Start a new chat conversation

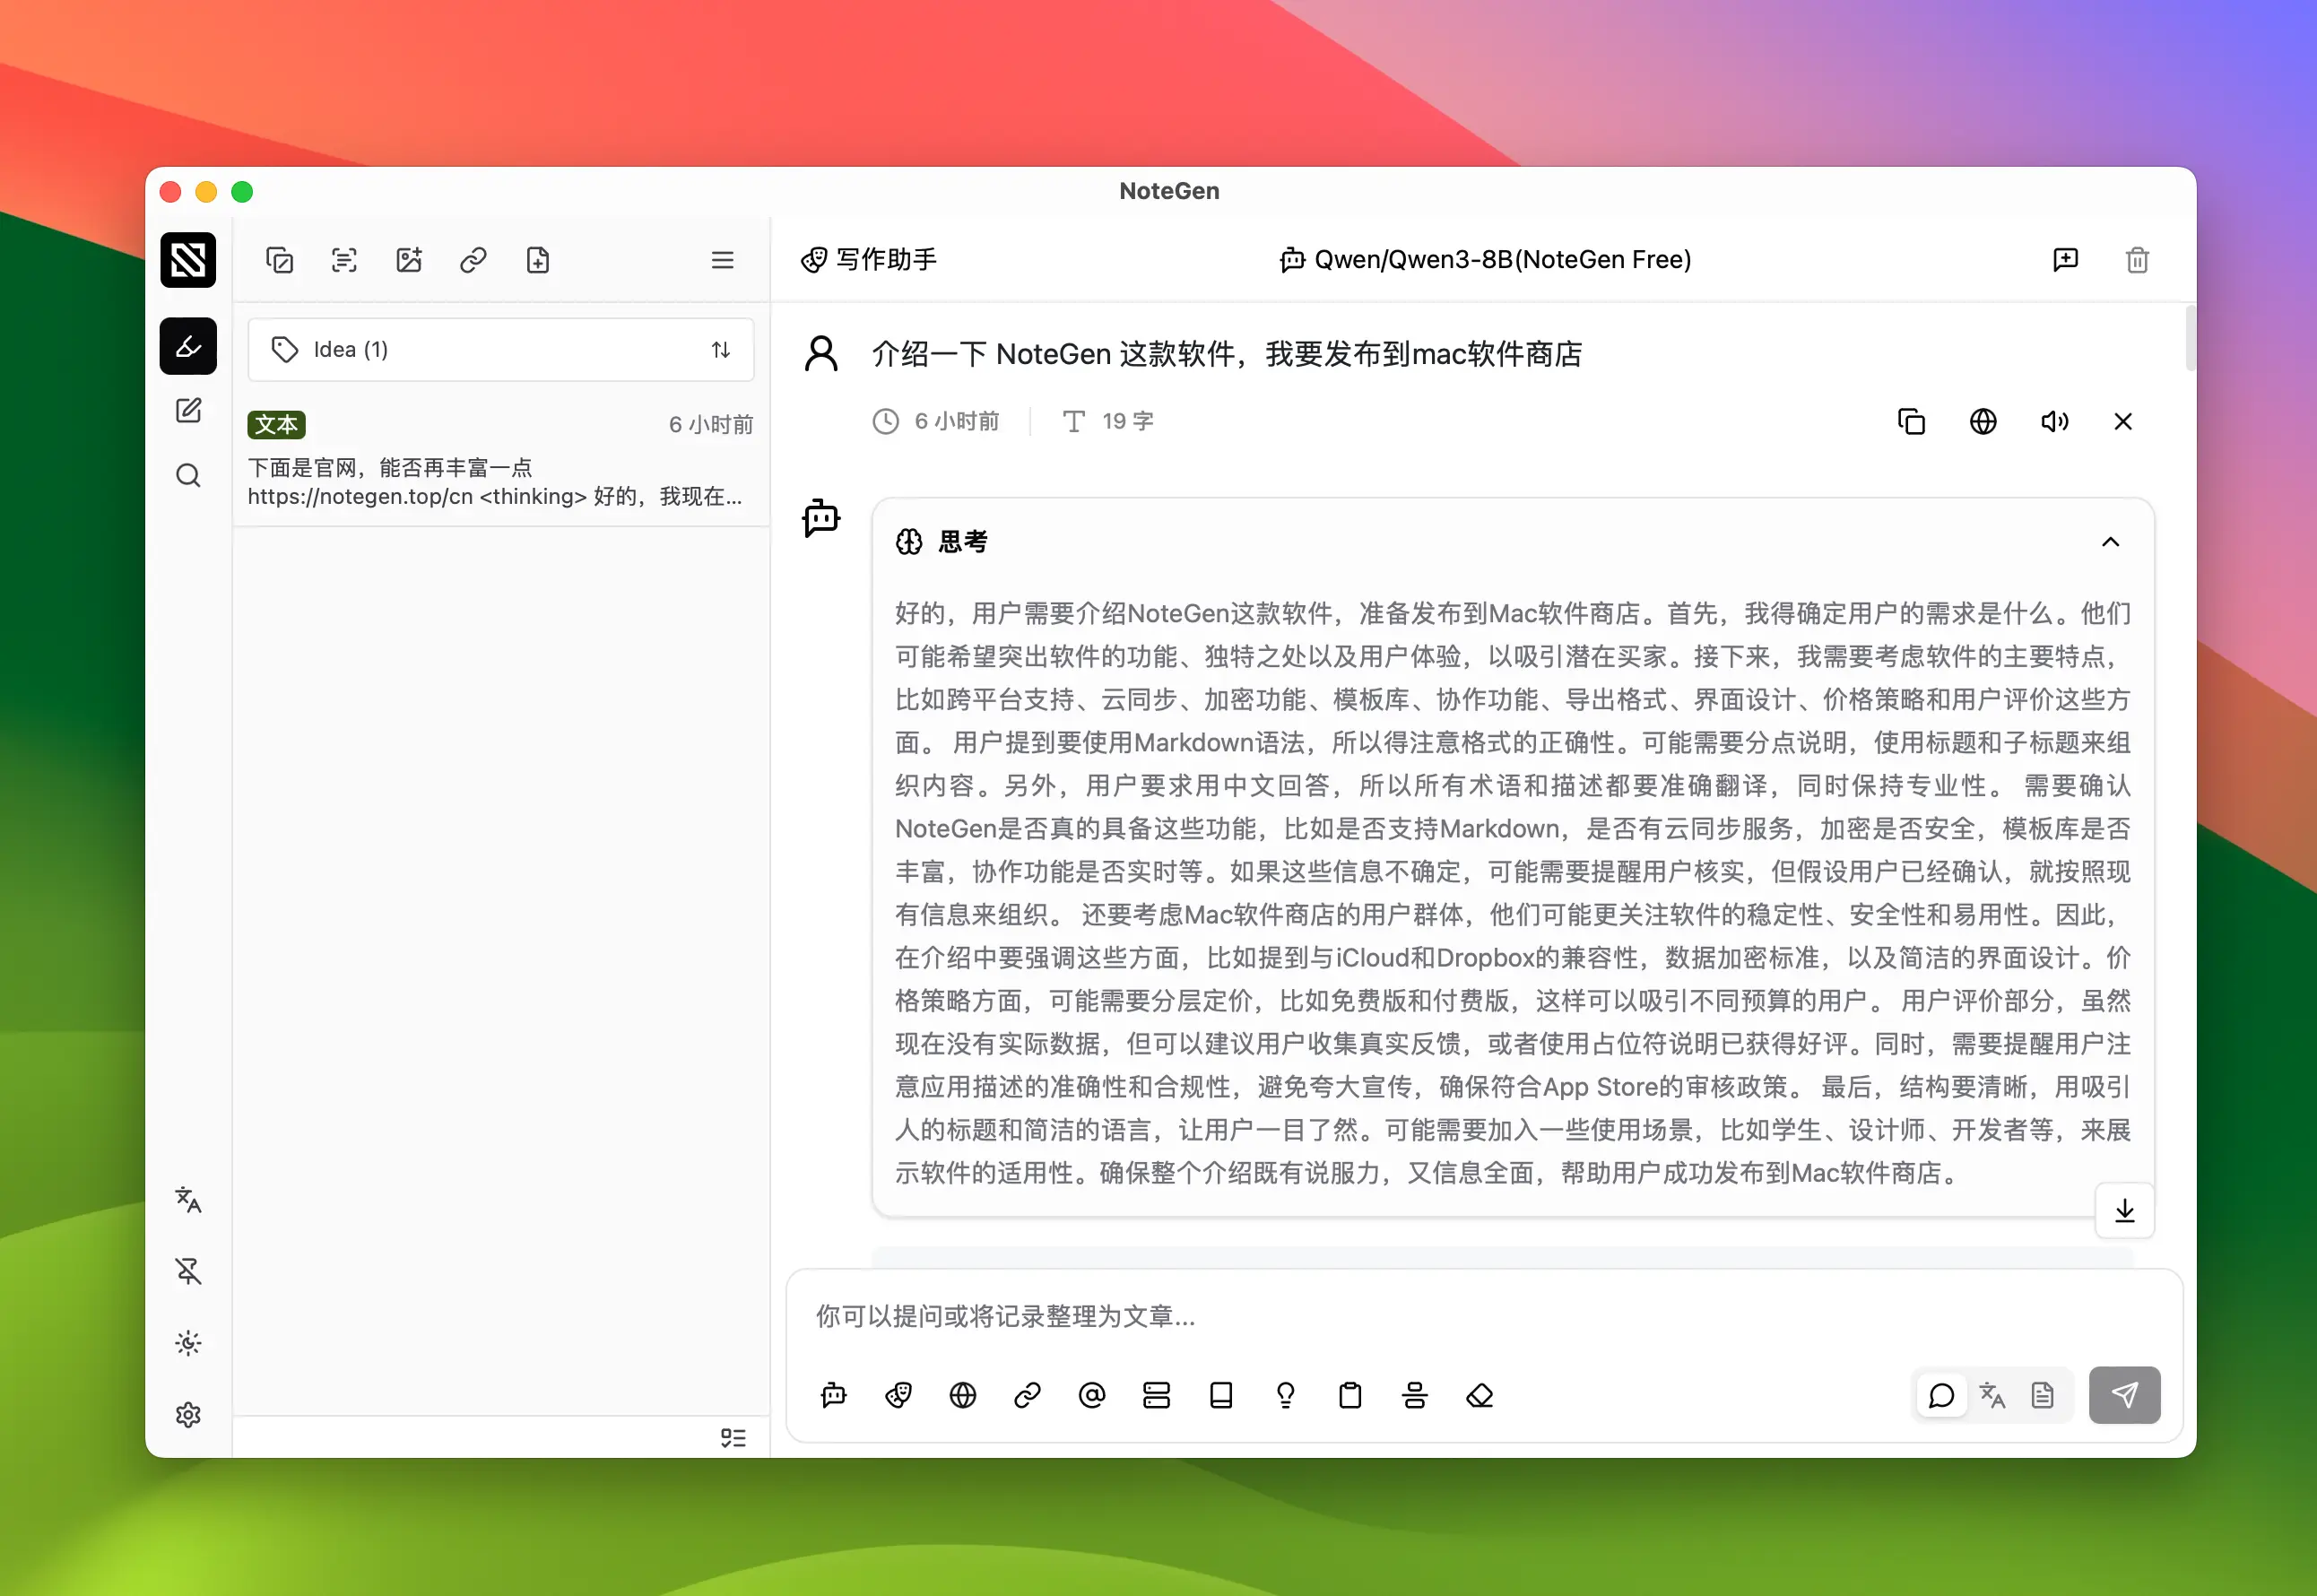(2065, 260)
